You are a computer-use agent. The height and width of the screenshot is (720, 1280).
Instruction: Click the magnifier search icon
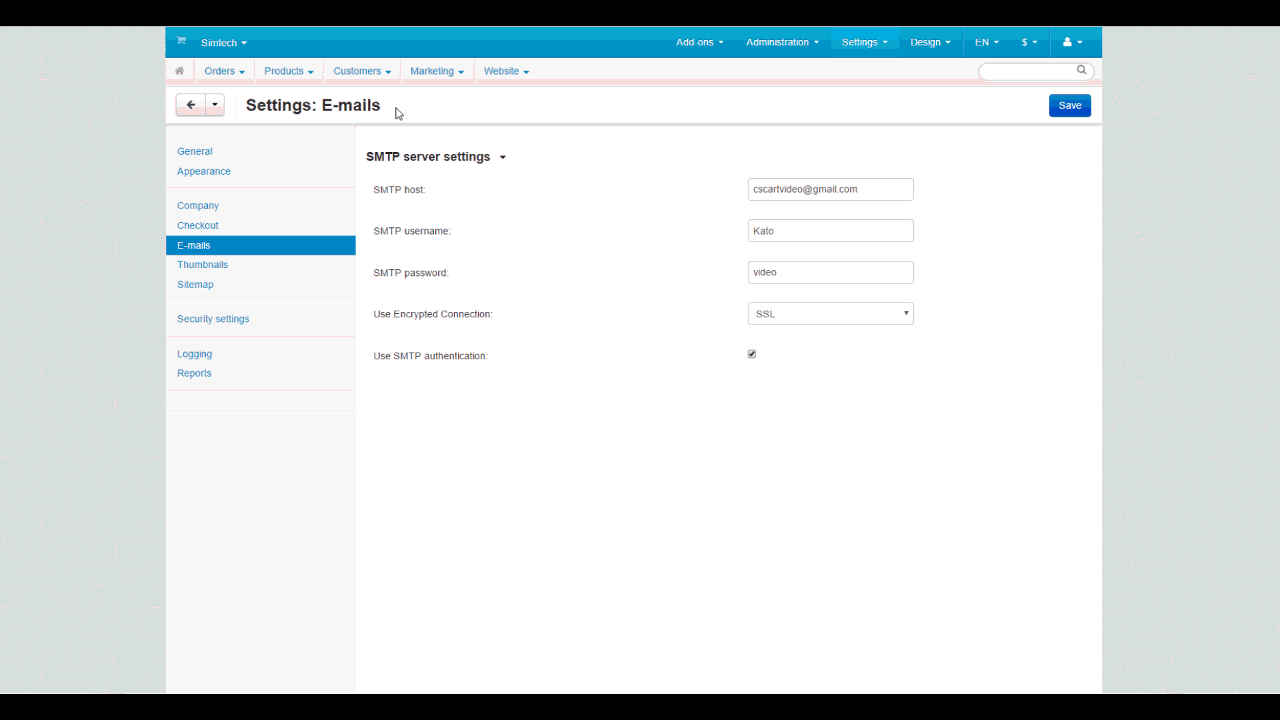[1081, 71]
